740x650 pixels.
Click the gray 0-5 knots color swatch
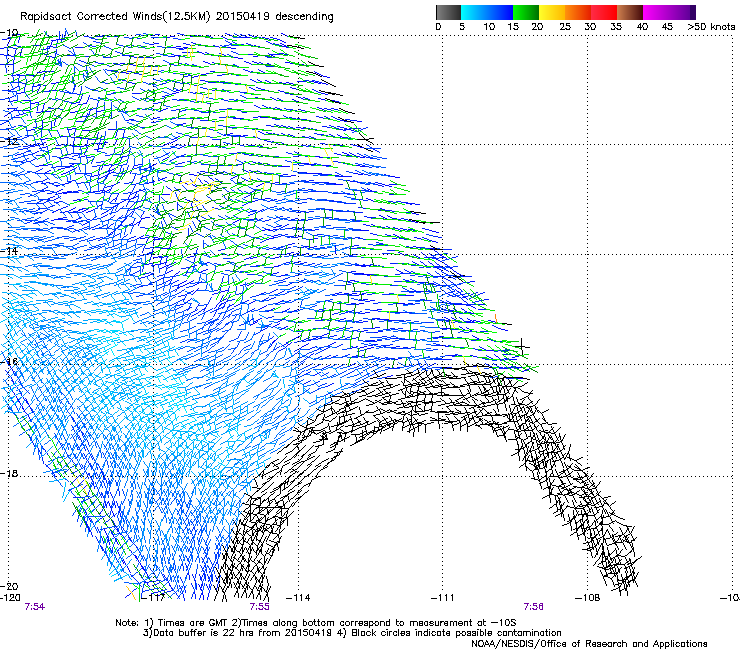448,12
